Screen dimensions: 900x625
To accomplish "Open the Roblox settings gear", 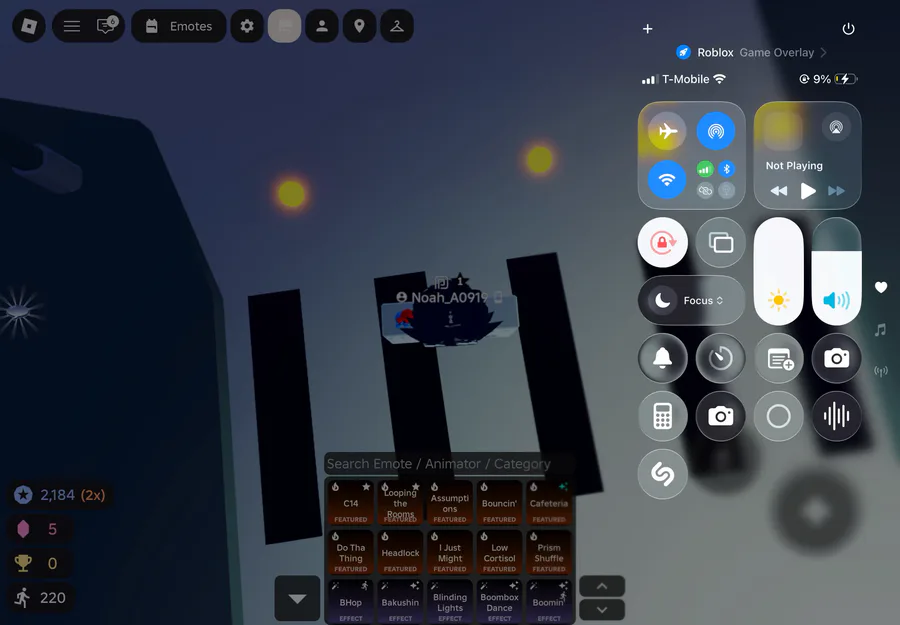I will click(247, 26).
